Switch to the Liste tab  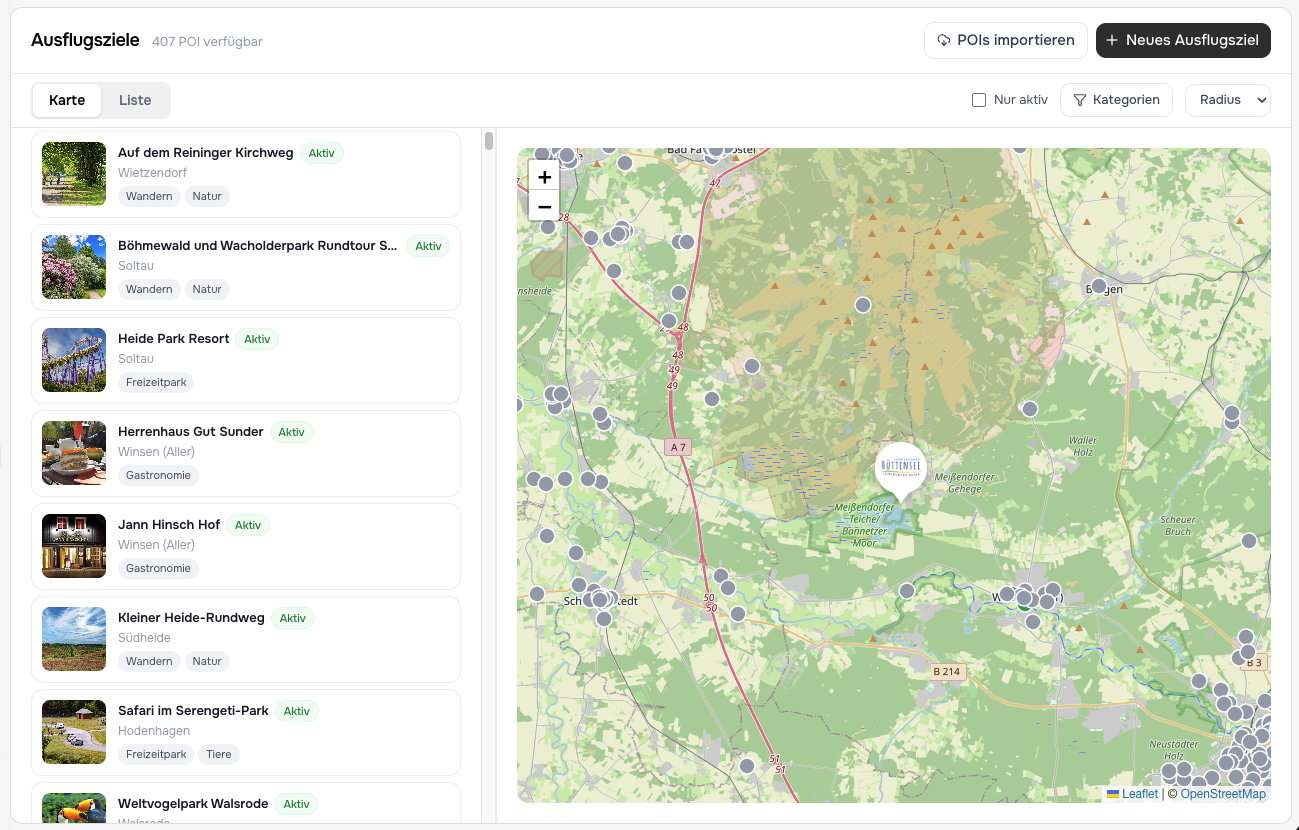tap(135, 100)
